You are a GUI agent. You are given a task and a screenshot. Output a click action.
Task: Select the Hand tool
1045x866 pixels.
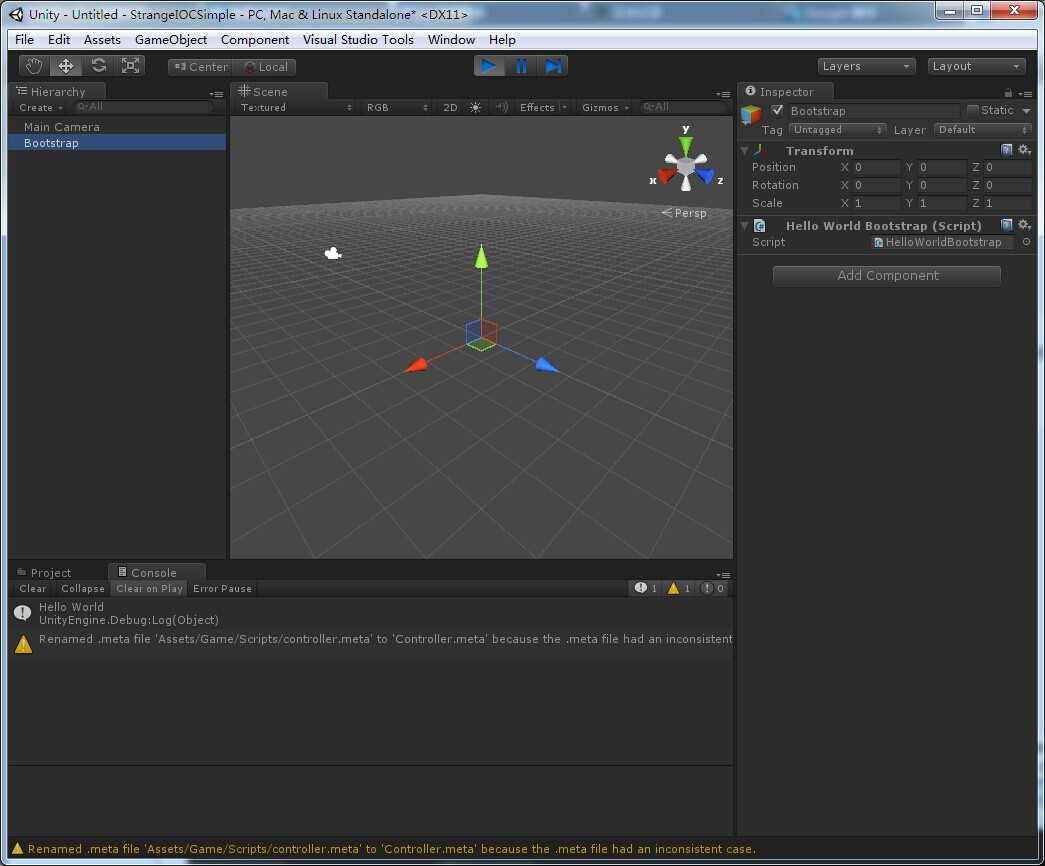click(34, 66)
